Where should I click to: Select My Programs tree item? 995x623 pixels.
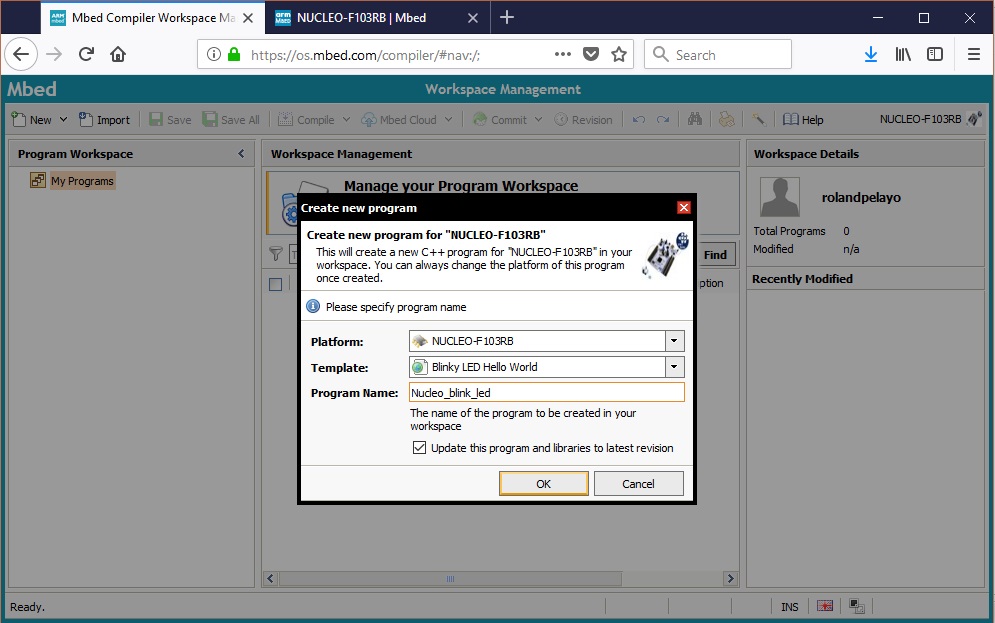[82, 181]
